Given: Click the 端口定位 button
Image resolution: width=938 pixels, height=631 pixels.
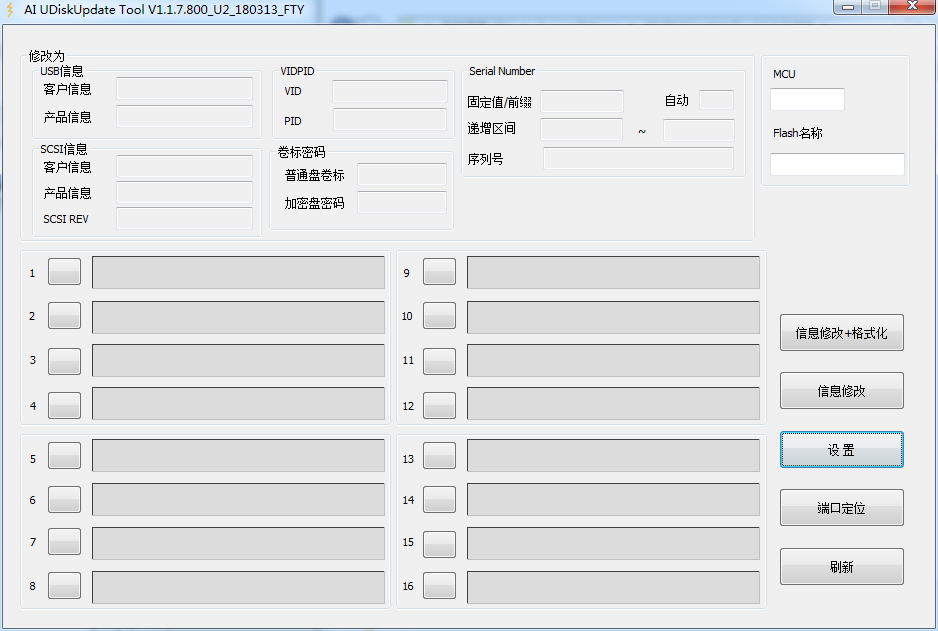Looking at the screenshot, I should (841, 507).
